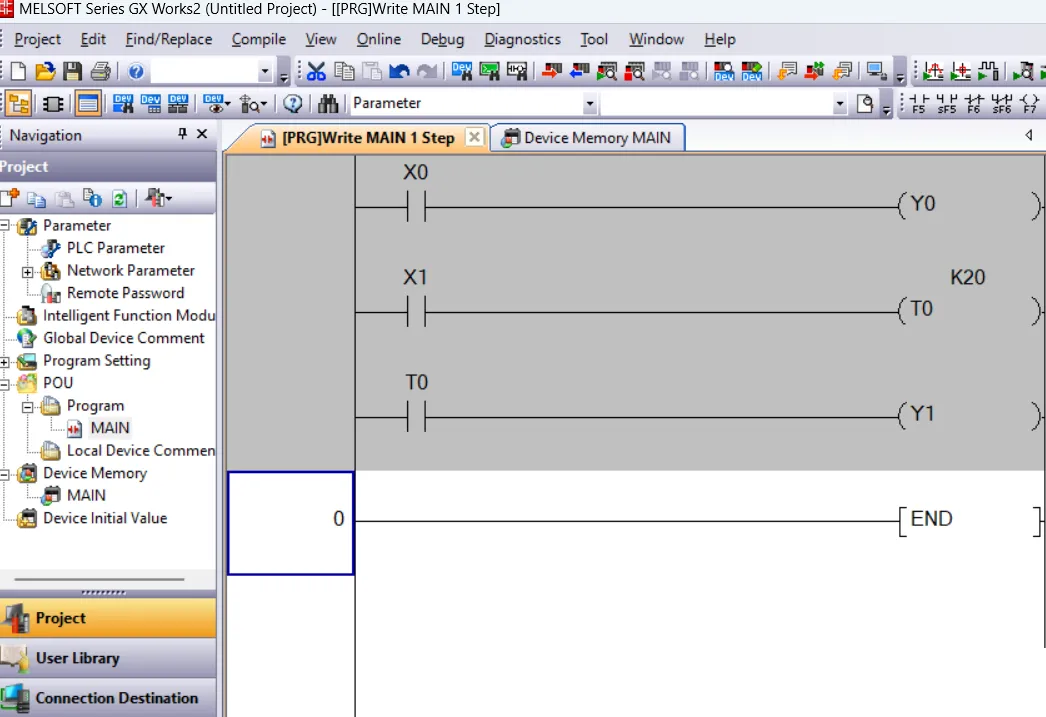Open the Online menu
This screenshot has width=1046, height=717.
[378, 39]
